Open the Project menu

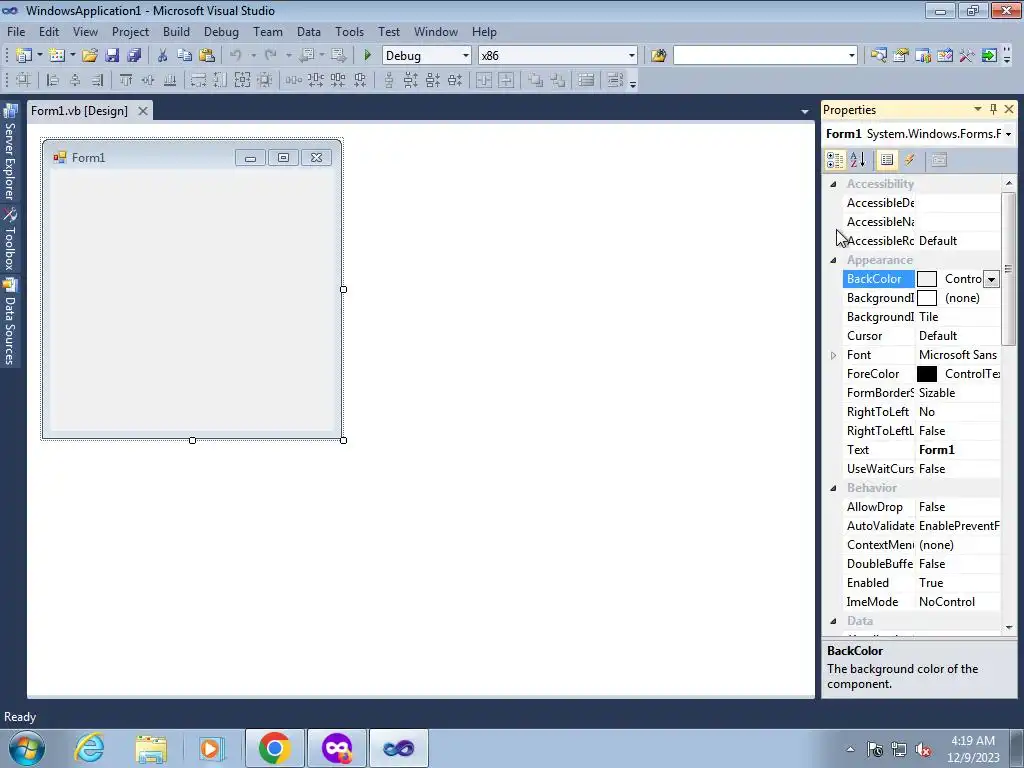pos(130,31)
